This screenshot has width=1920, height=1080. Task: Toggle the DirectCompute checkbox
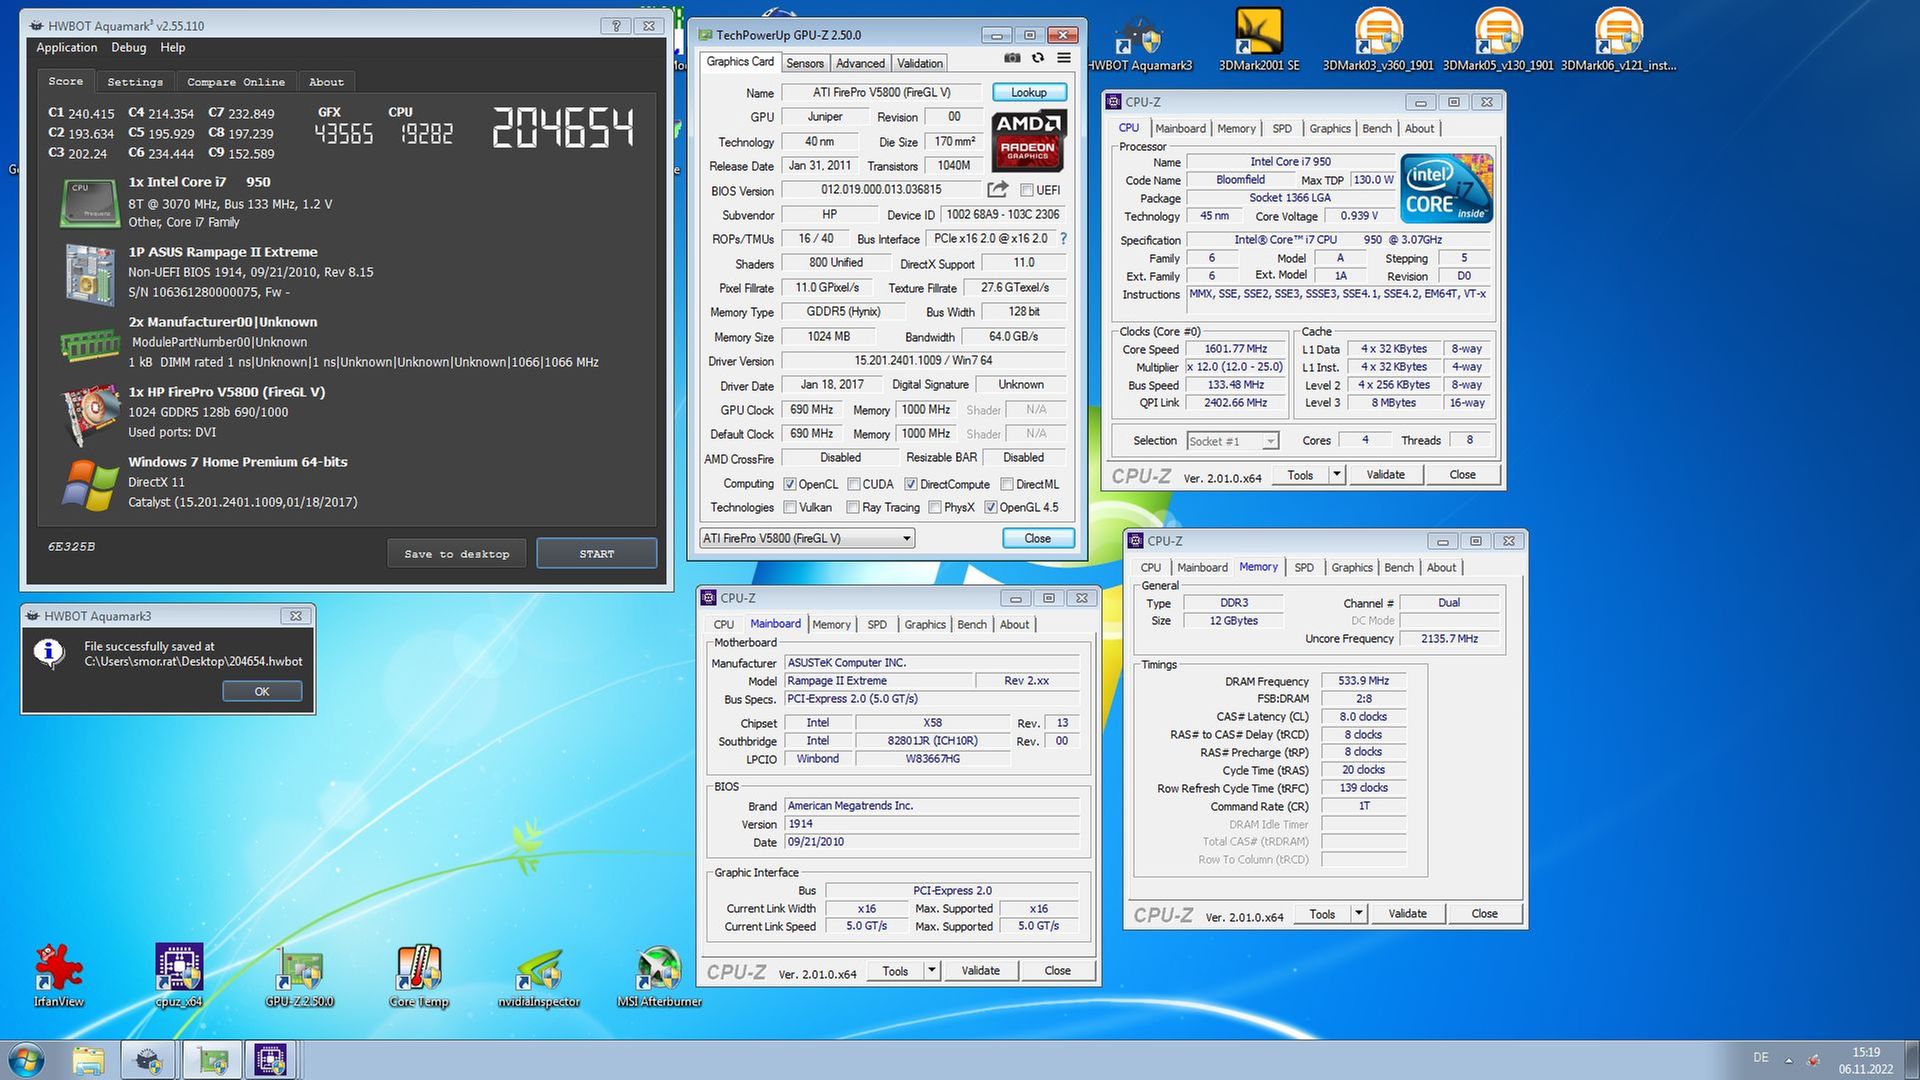coord(911,484)
